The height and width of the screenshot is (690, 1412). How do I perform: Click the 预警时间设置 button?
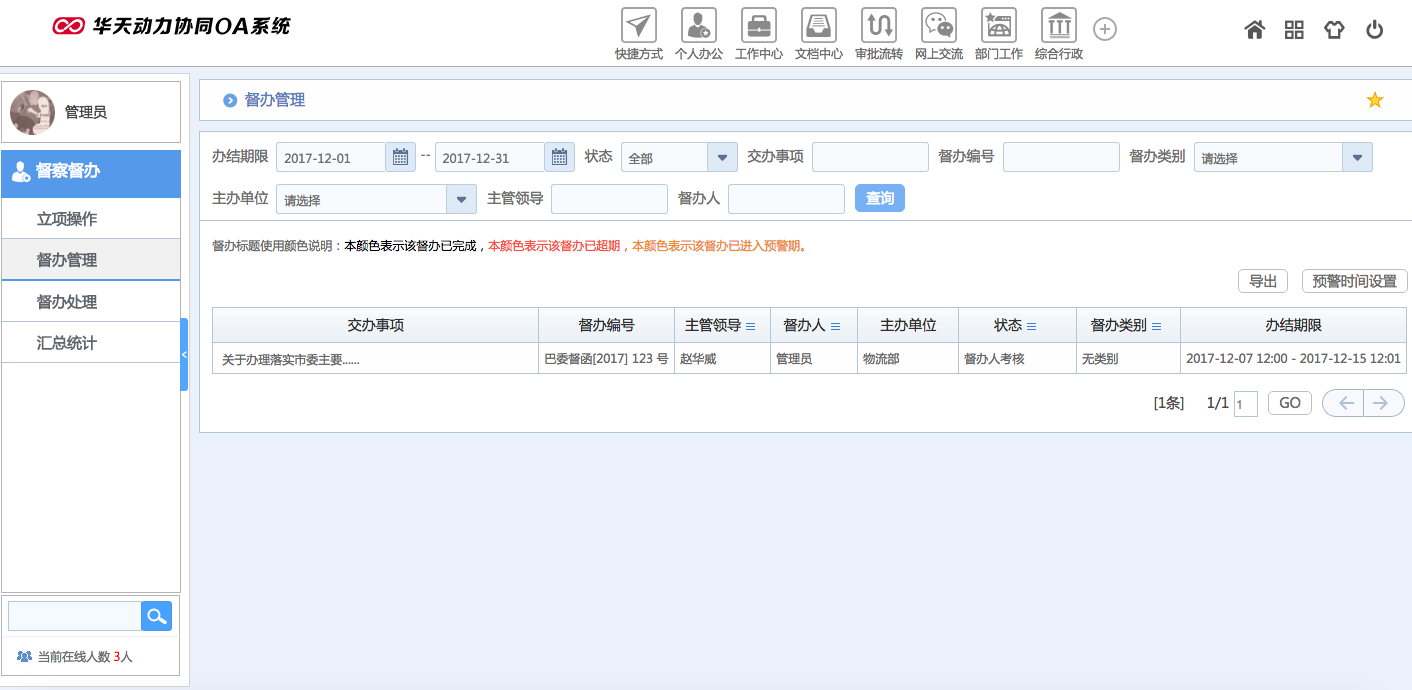pyautogui.click(x=1354, y=281)
